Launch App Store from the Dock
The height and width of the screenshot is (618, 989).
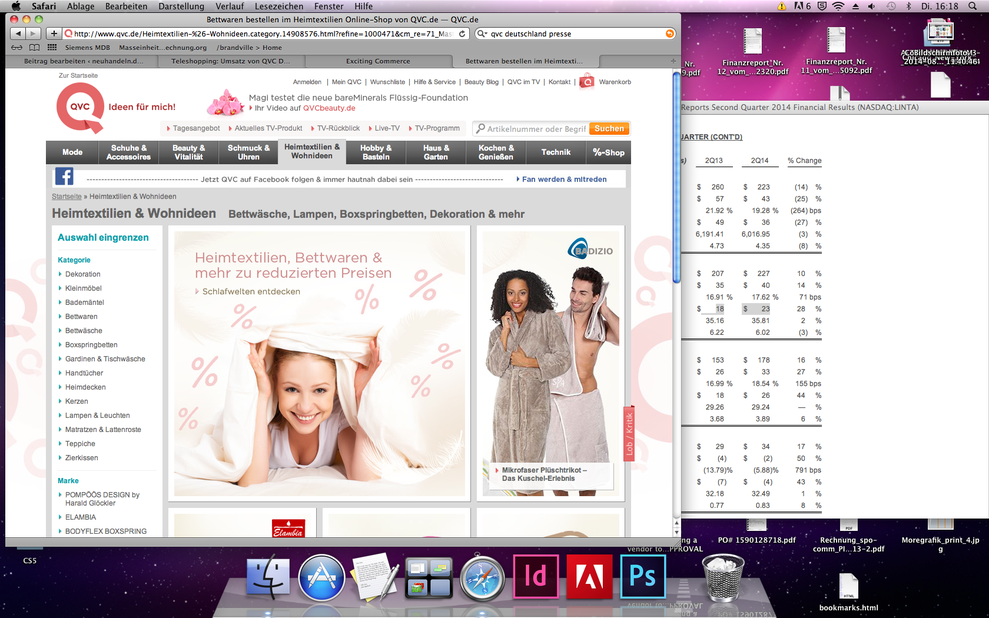[x=322, y=578]
